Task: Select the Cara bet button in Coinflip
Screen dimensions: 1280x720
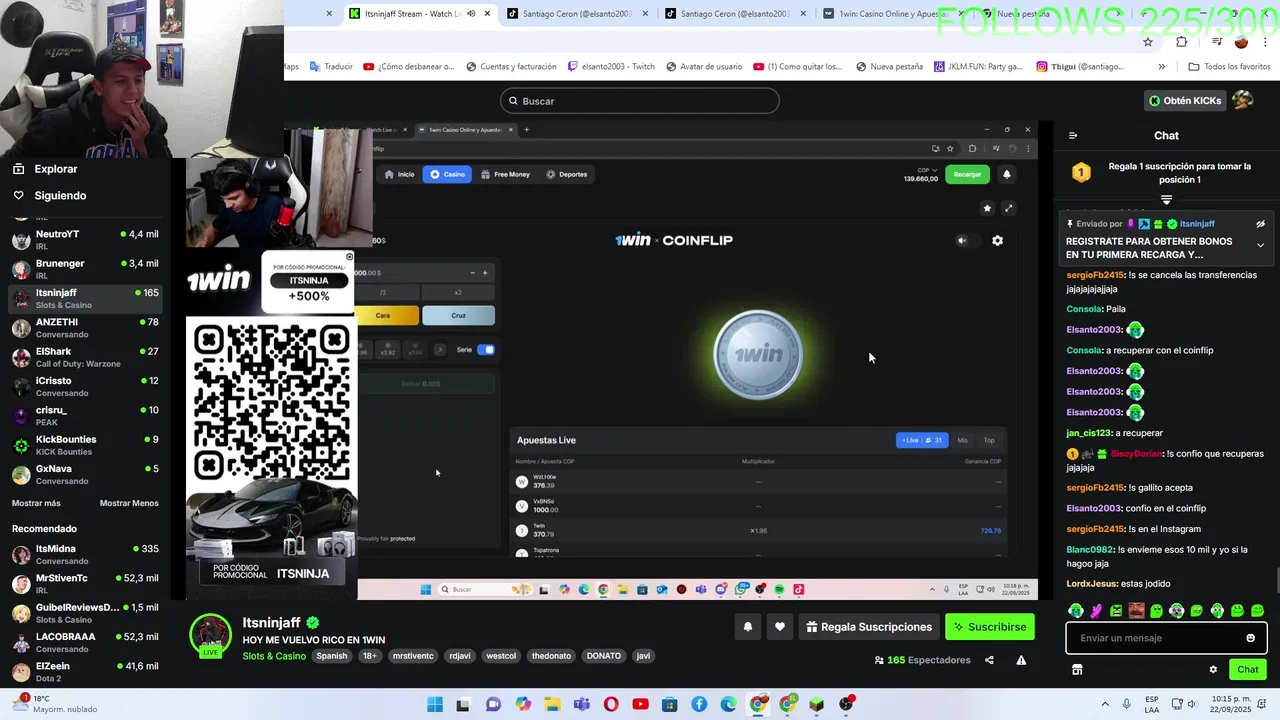Action: point(387,315)
